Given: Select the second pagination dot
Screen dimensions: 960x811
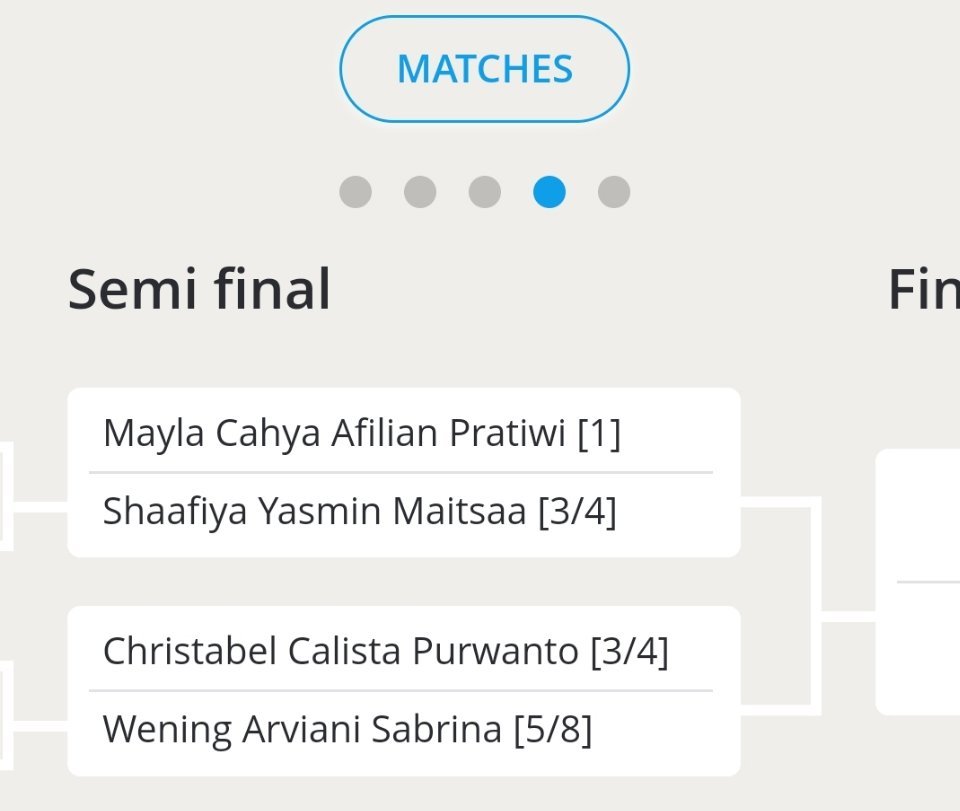Looking at the screenshot, I should [420, 191].
